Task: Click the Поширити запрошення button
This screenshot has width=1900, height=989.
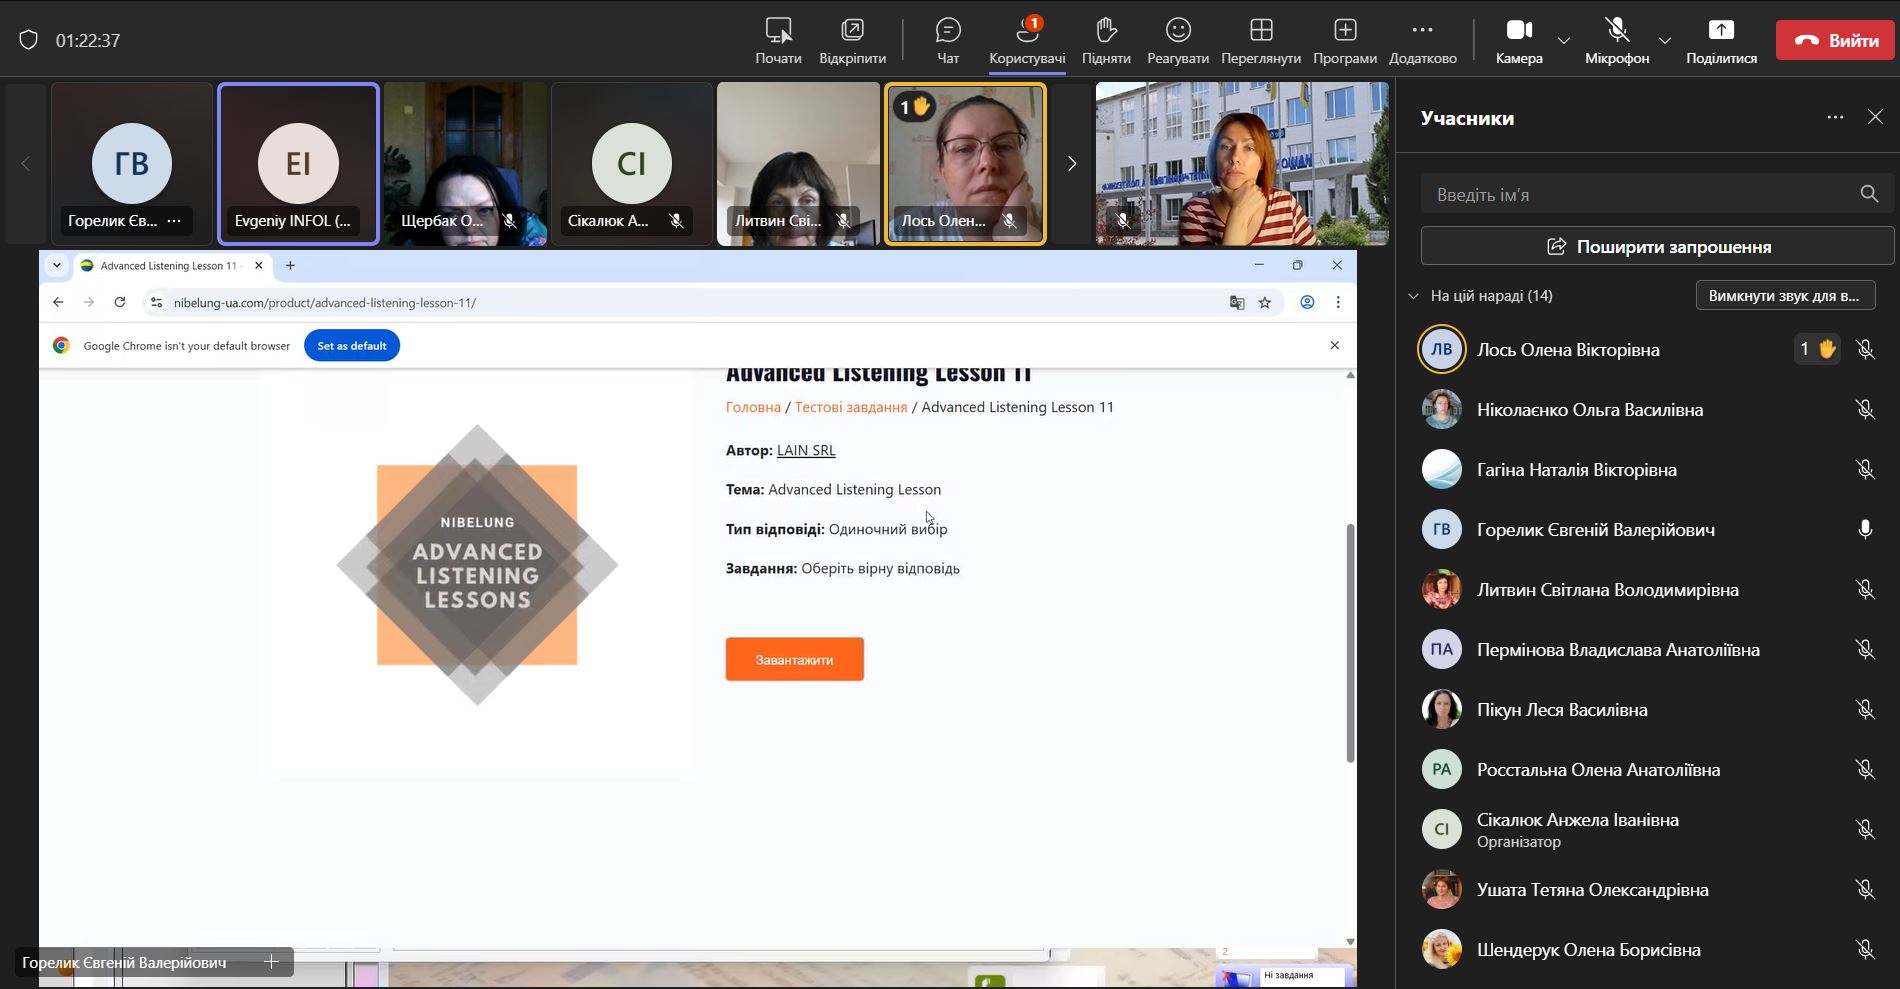Action: (1657, 246)
